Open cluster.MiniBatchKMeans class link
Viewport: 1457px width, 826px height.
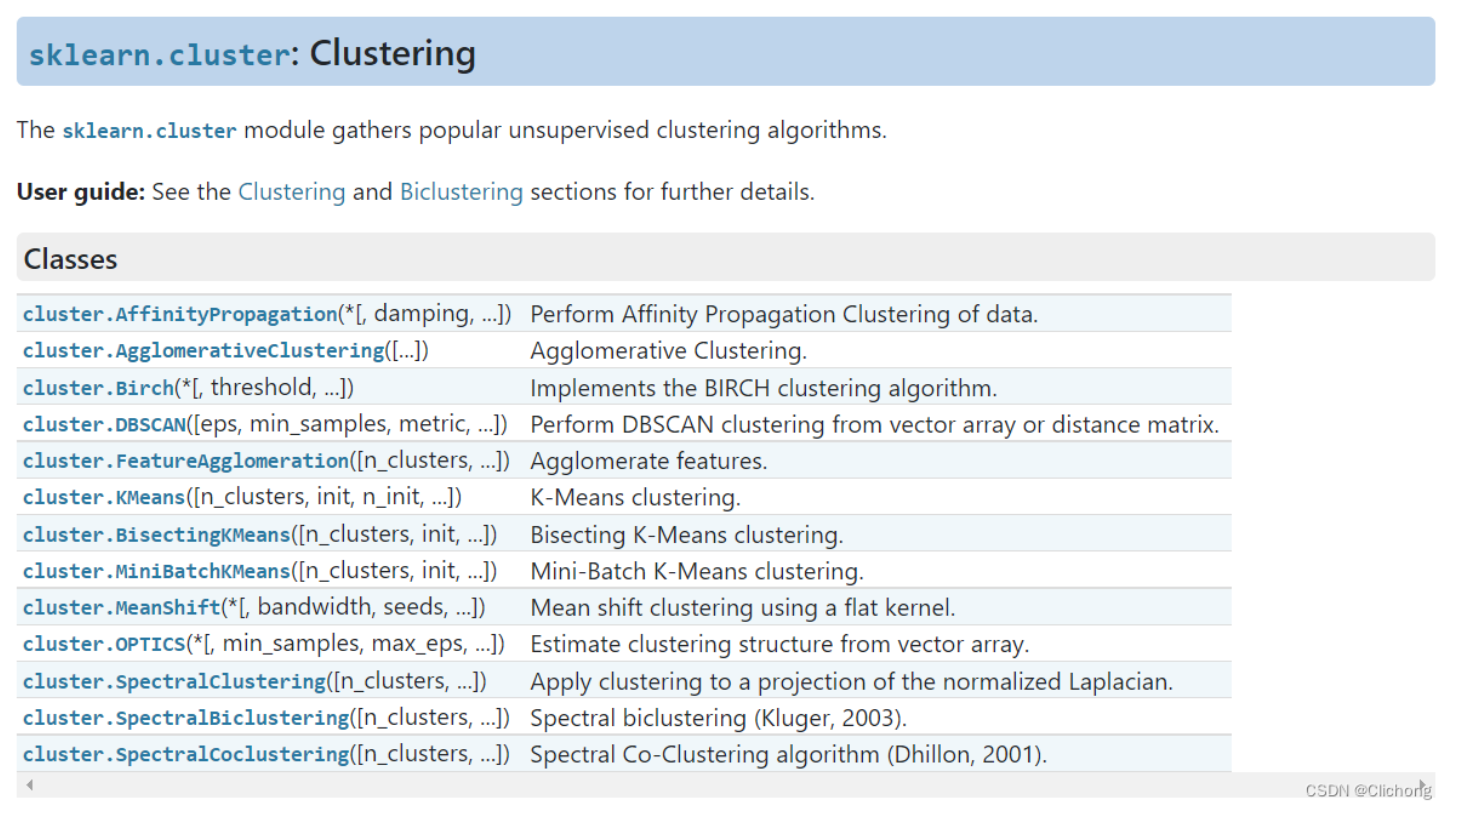point(156,572)
